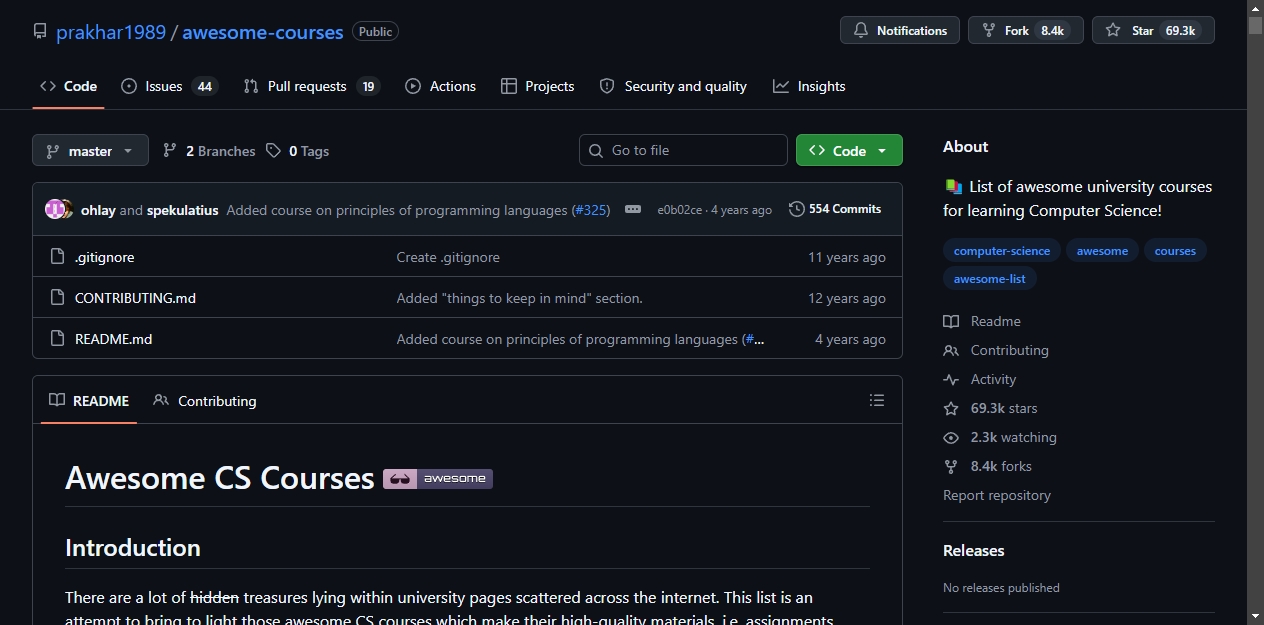This screenshot has height=625, width=1264.
Task: Click the file icon beside CONTRIBUTING.md
Action: pos(57,298)
